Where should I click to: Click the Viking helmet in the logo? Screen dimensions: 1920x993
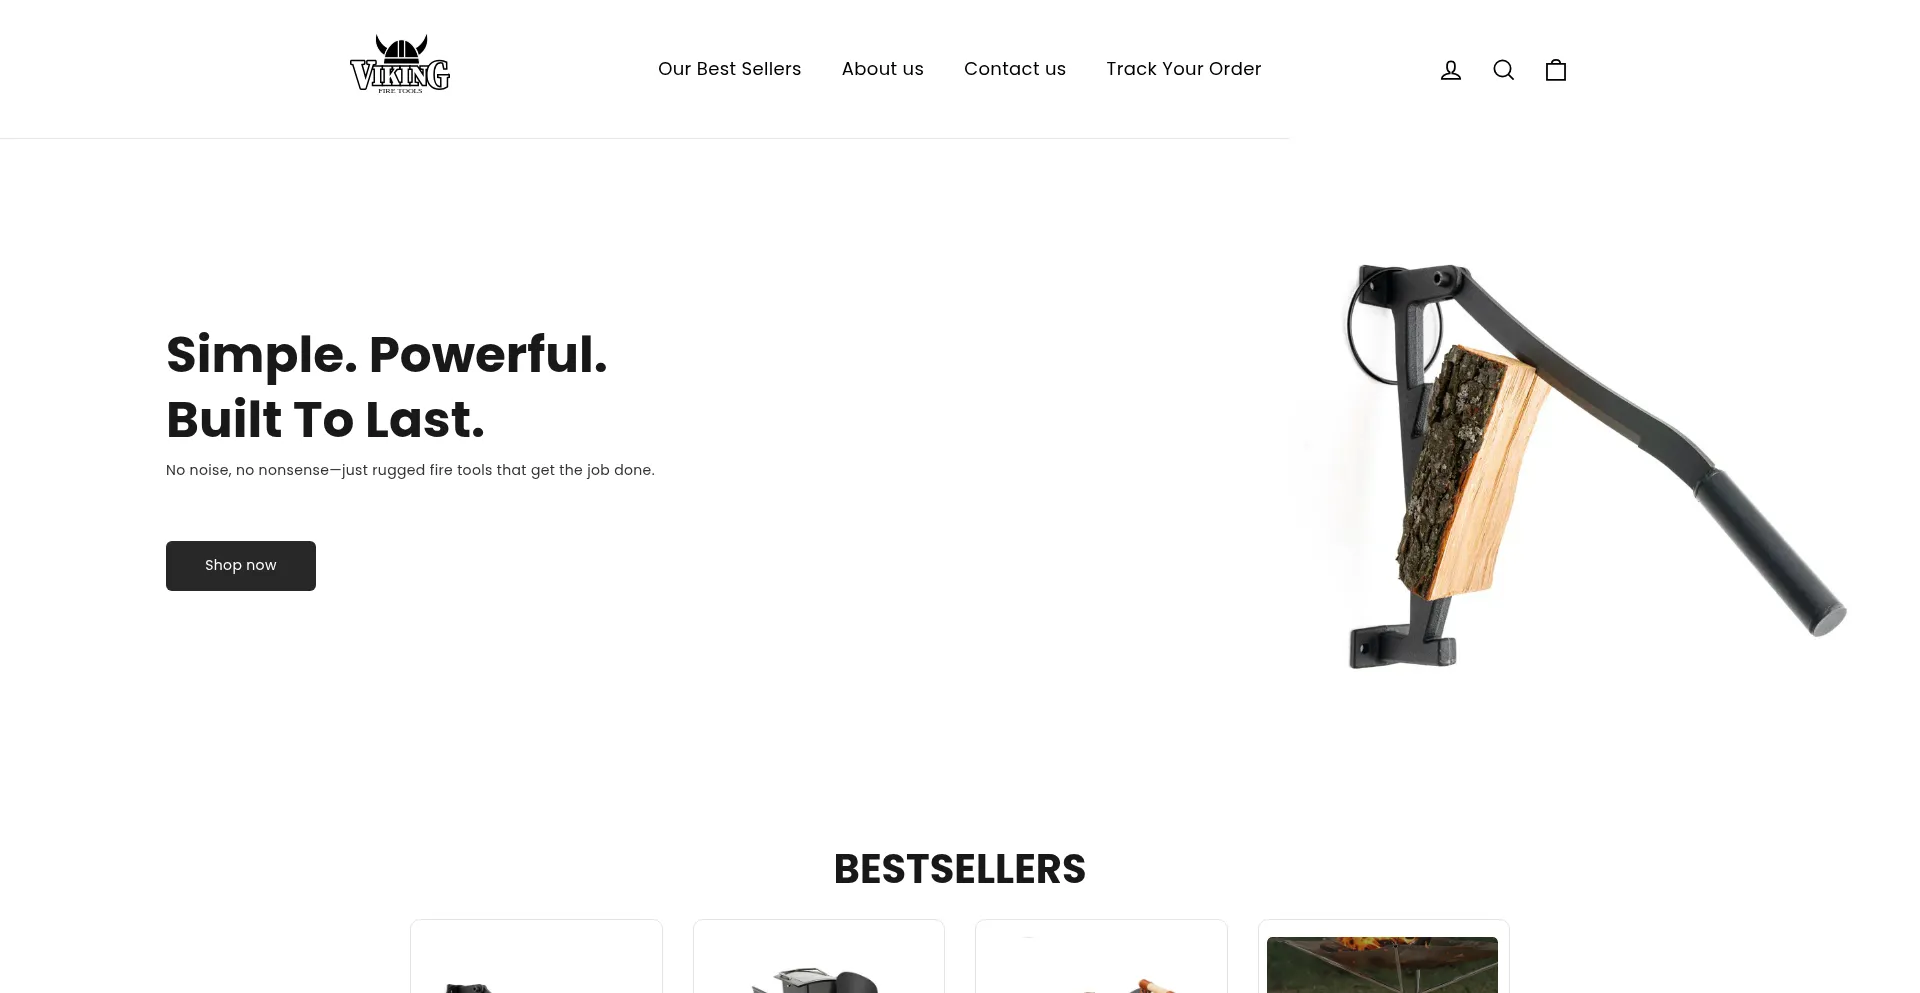pos(401,49)
